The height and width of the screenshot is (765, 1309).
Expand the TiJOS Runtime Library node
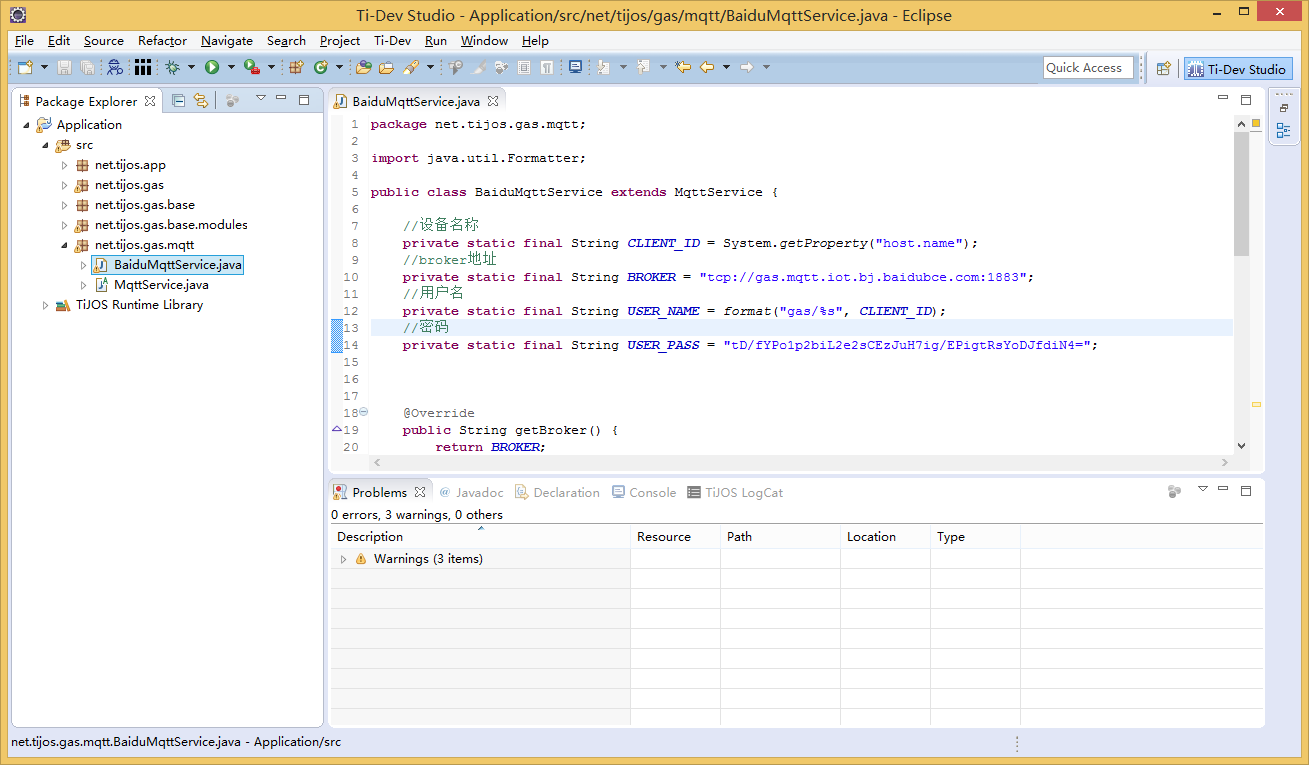pos(45,305)
